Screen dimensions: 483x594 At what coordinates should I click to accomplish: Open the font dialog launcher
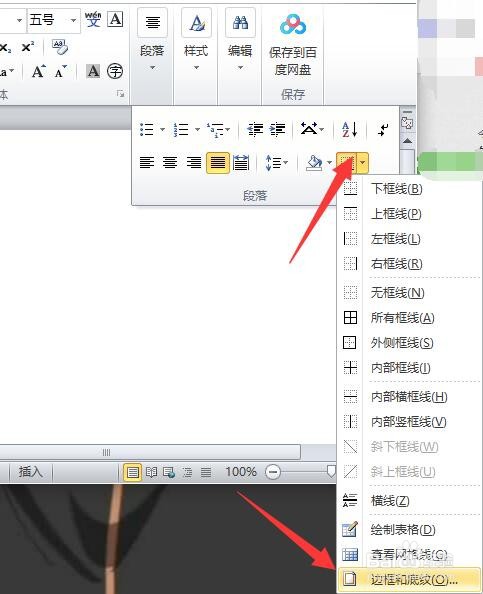click(x=120, y=93)
